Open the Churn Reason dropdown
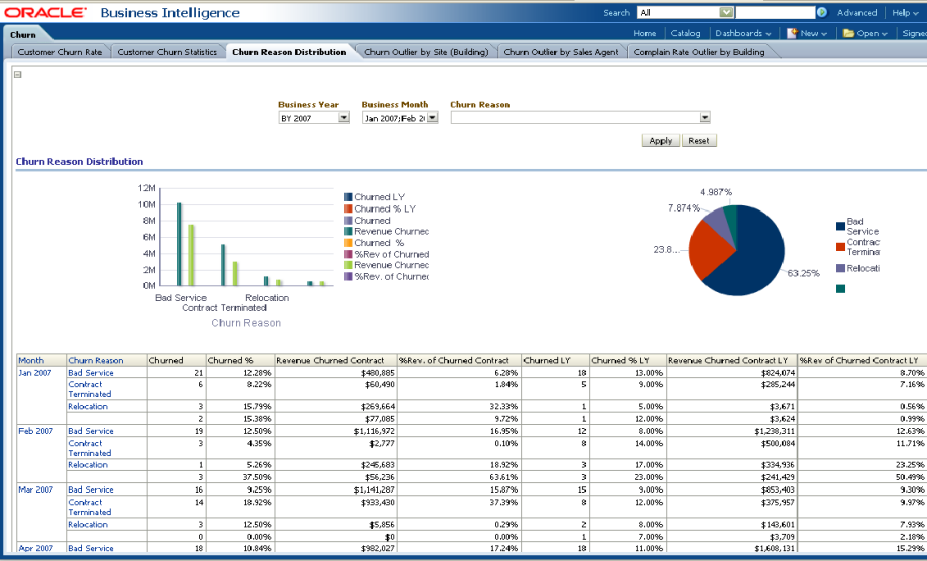The height and width of the screenshot is (561, 927). pyautogui.click(x=704, y=118)
